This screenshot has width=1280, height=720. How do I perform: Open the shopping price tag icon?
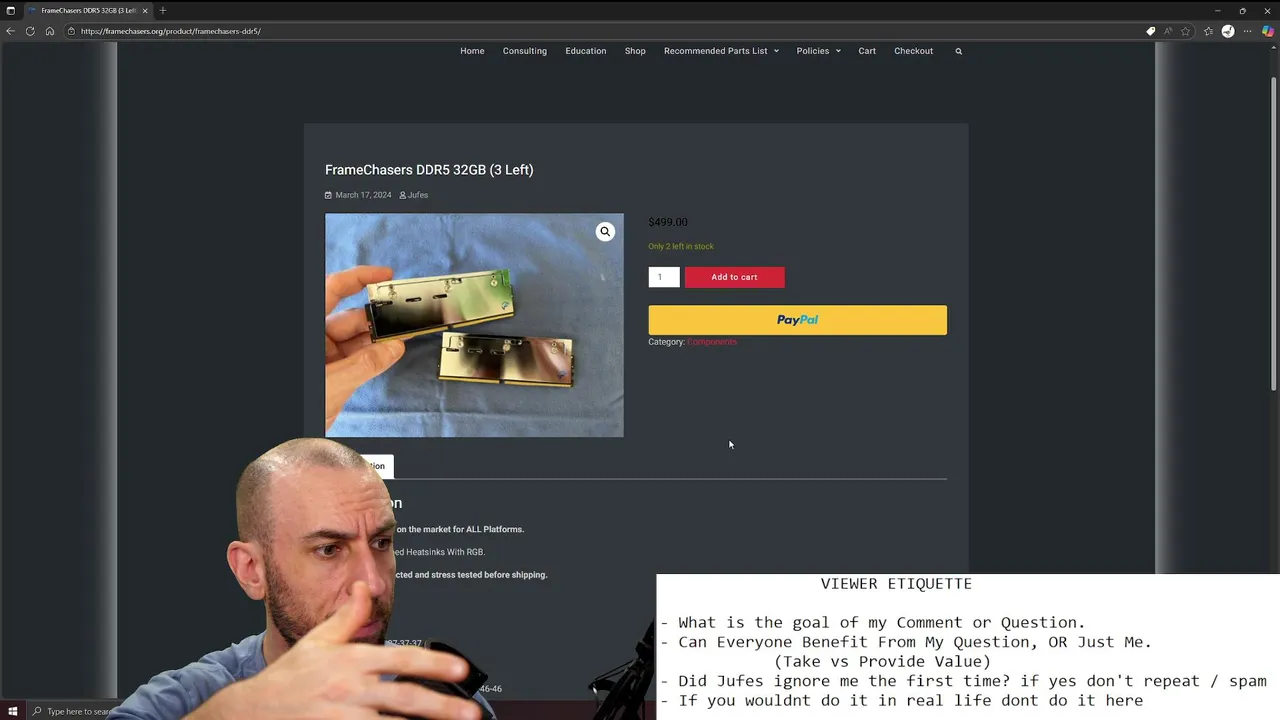(x=1151, y=31)
